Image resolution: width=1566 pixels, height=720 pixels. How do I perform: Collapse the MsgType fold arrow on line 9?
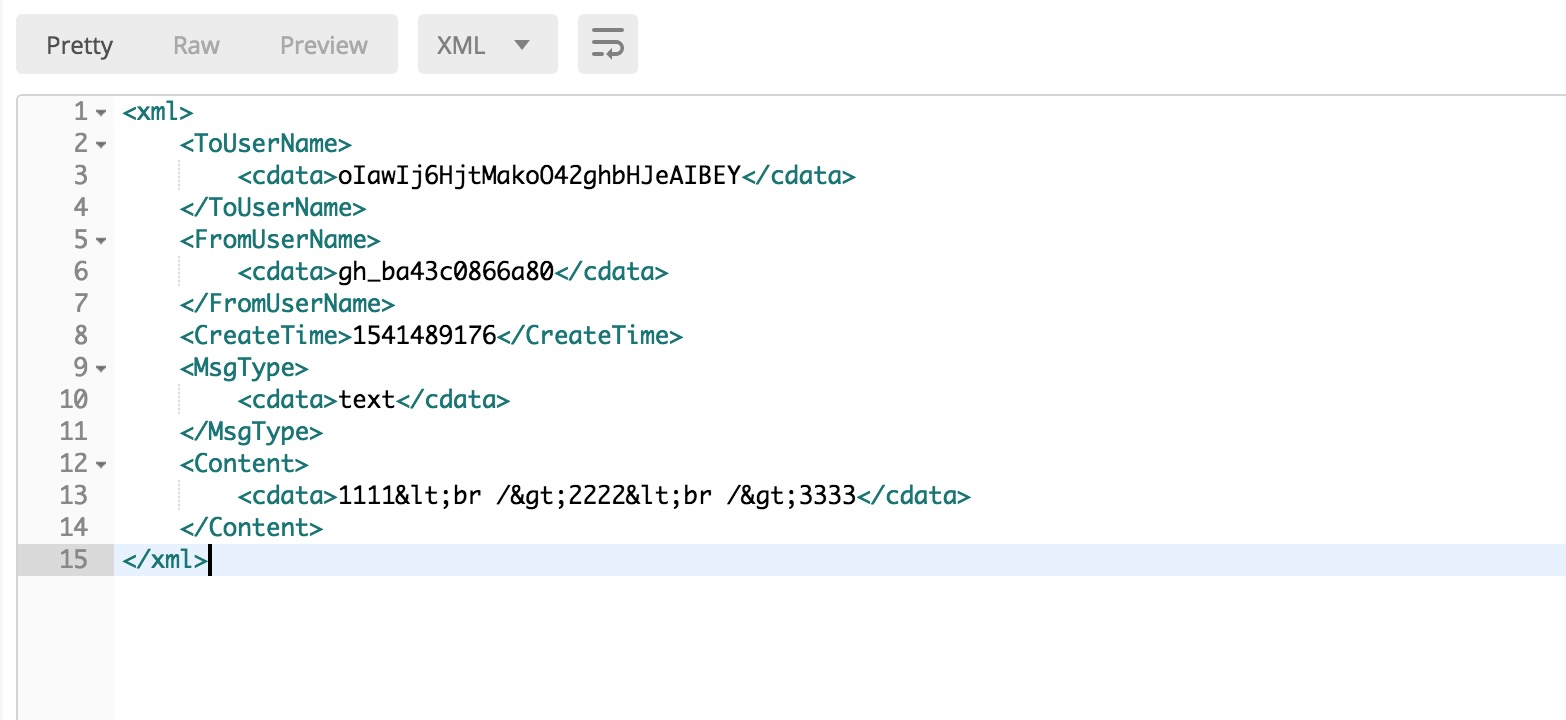tap(101, 368)
